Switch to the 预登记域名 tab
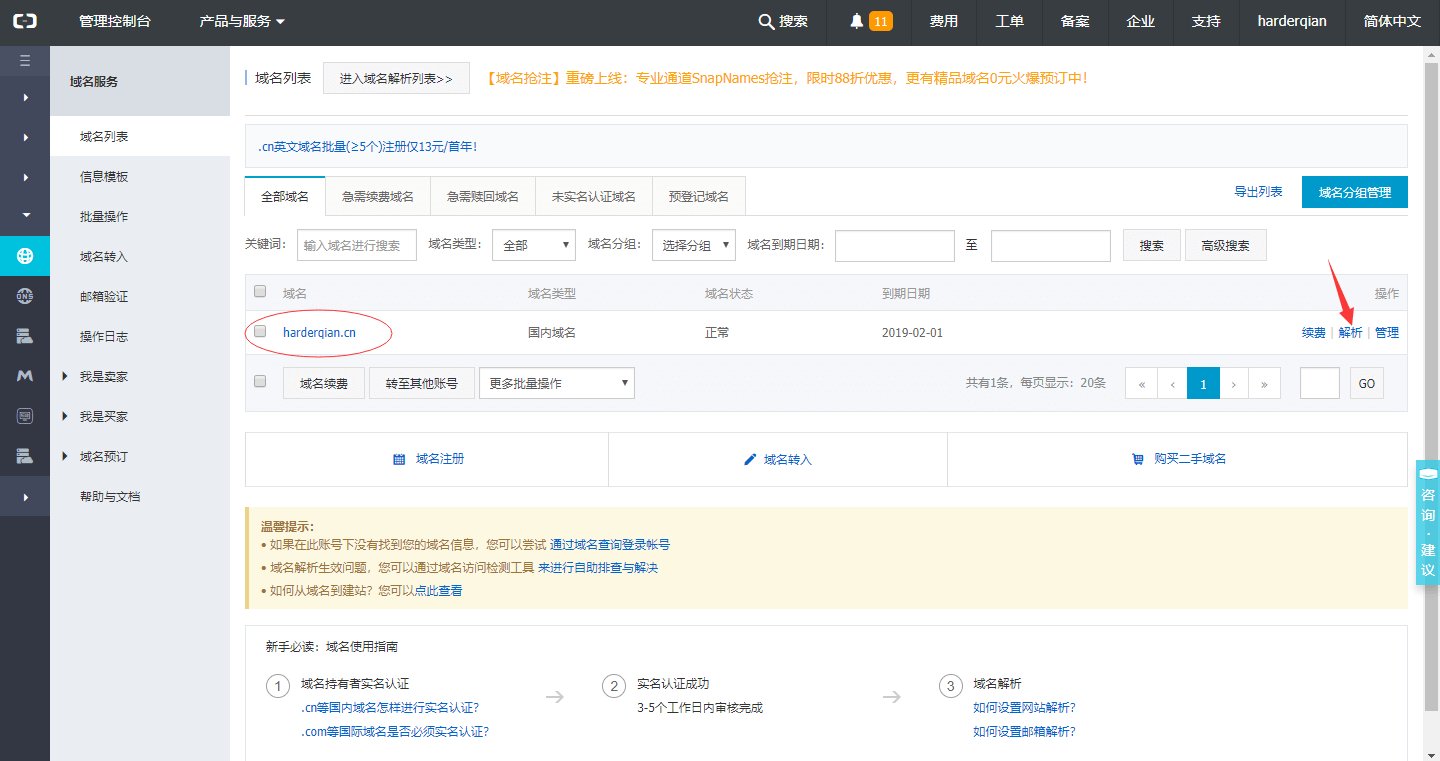 click(699, 196)
